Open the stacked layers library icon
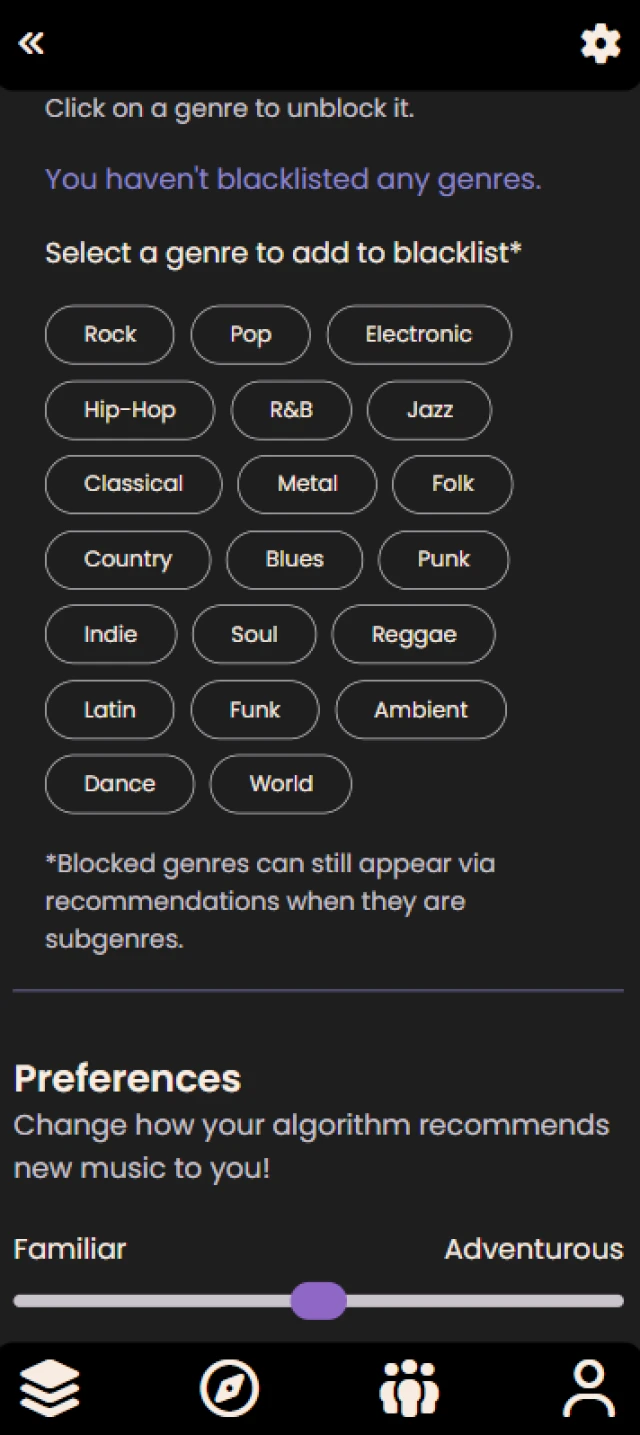This screenshot has height=1435, width=640. click(x=50, y=1388)
